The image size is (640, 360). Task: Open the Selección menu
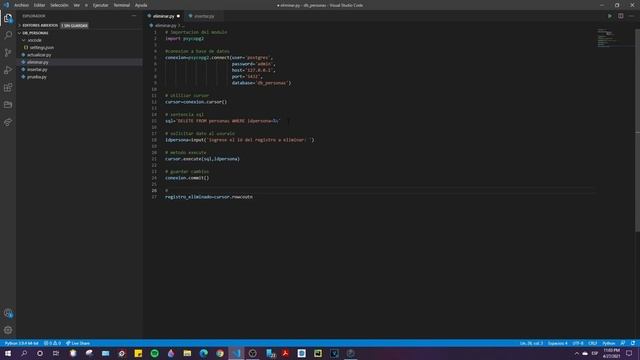(59, 5)
